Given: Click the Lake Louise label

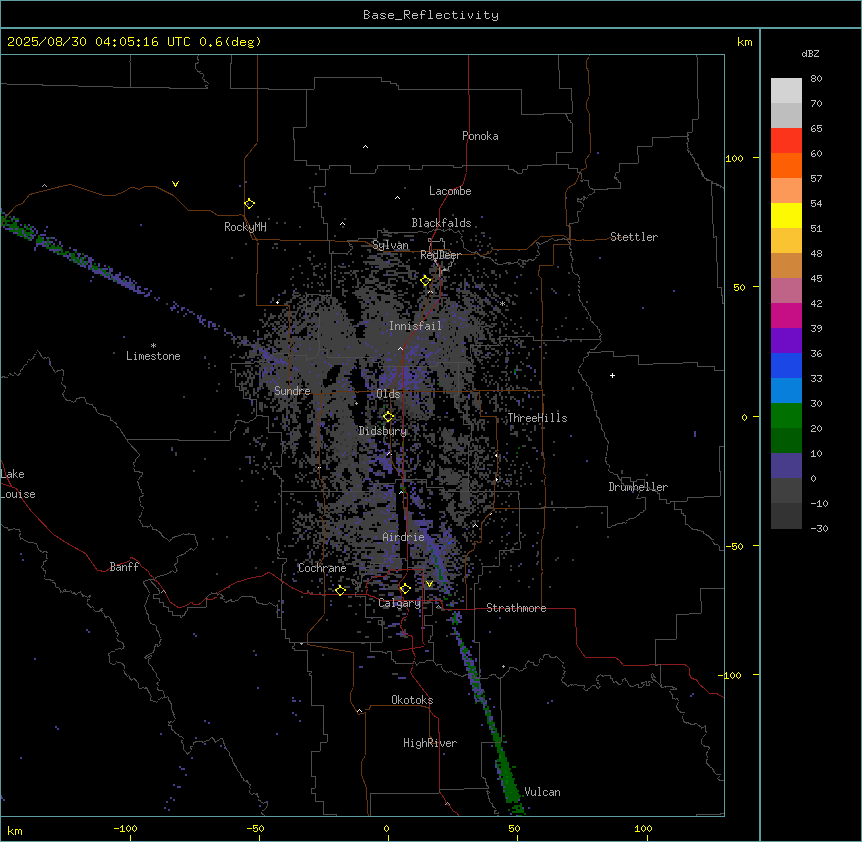Looking at the screenshot, I should pos(18,484).
